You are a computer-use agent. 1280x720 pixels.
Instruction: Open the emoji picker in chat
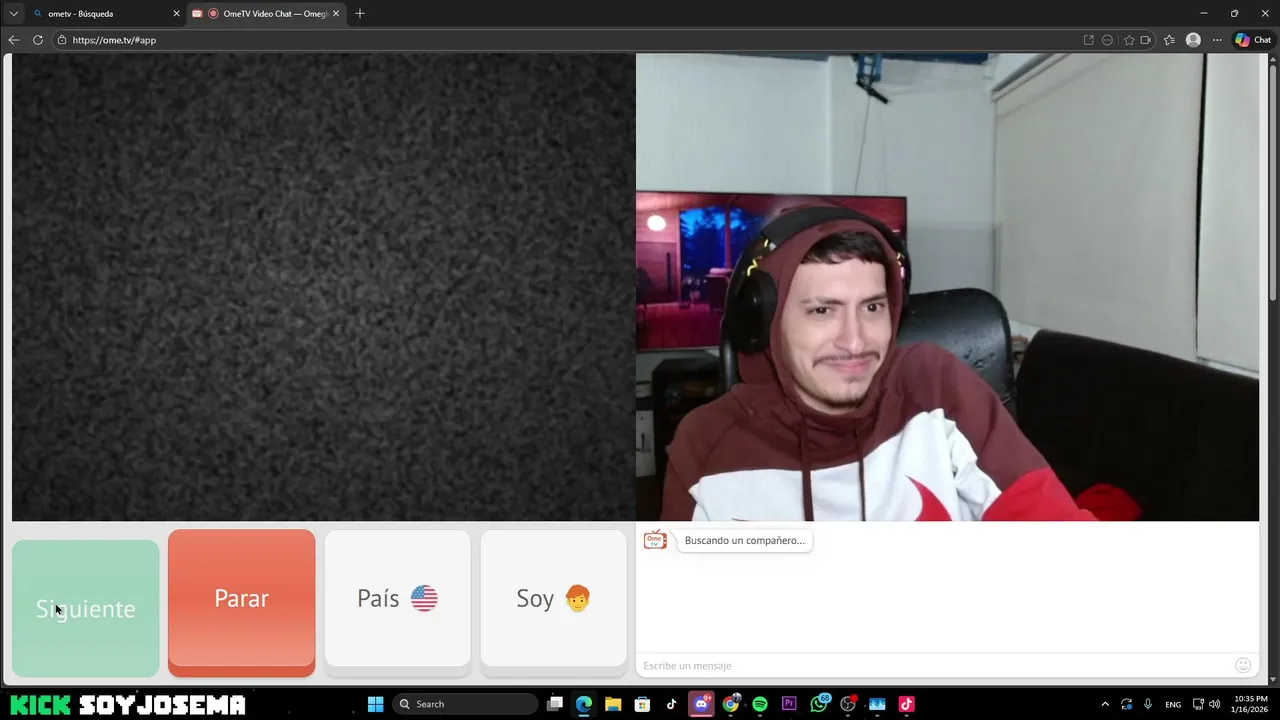(x=1243, y=665)
